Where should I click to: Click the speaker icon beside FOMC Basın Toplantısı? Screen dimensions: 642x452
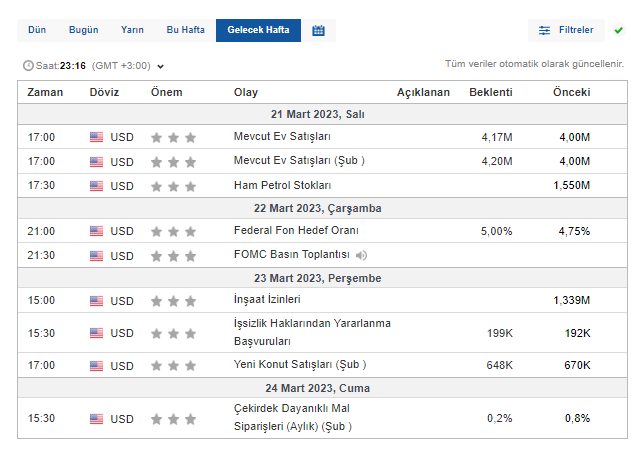click(361, 255)
